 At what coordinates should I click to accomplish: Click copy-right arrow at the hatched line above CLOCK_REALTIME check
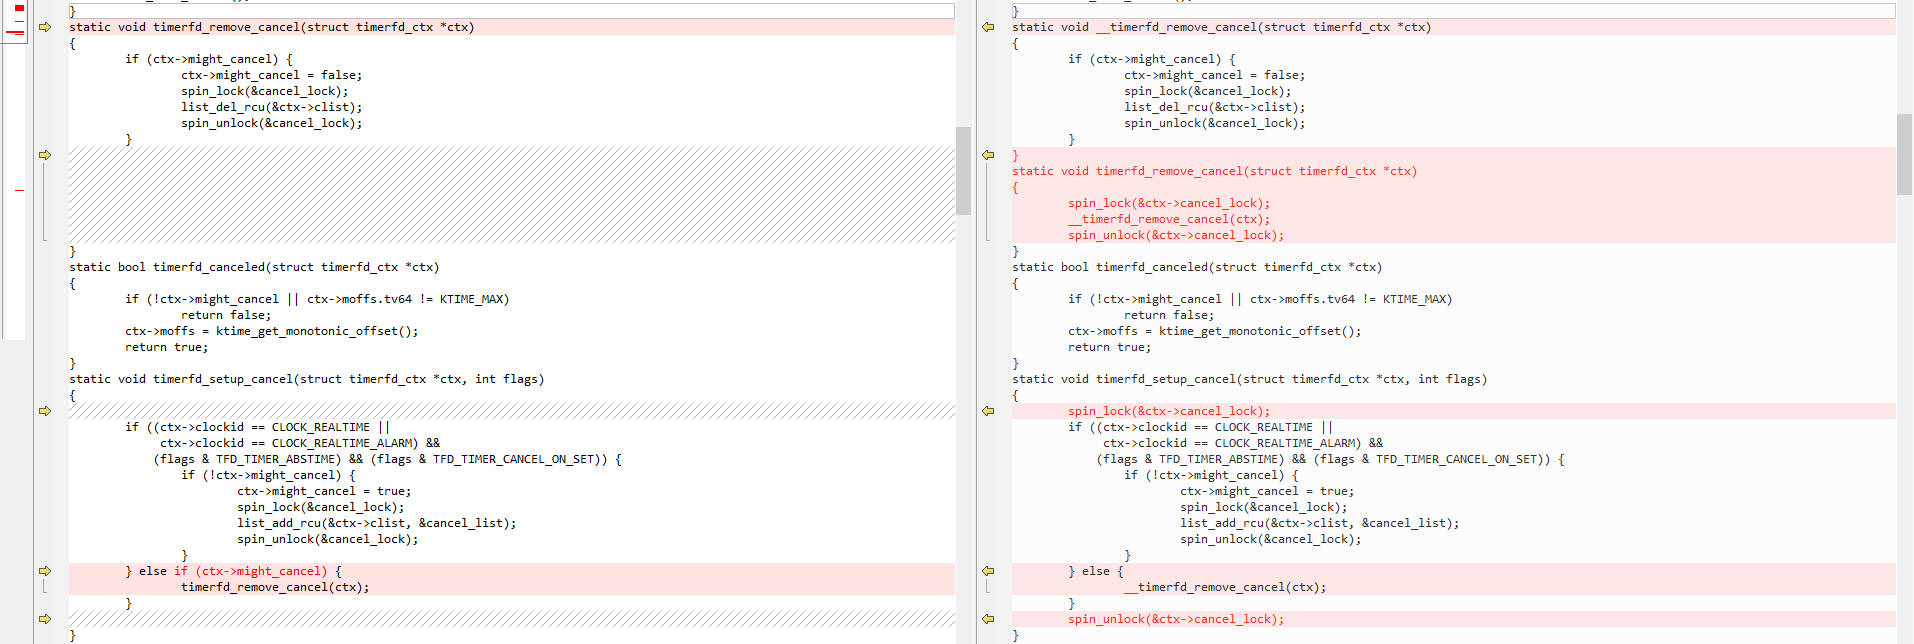45,411
